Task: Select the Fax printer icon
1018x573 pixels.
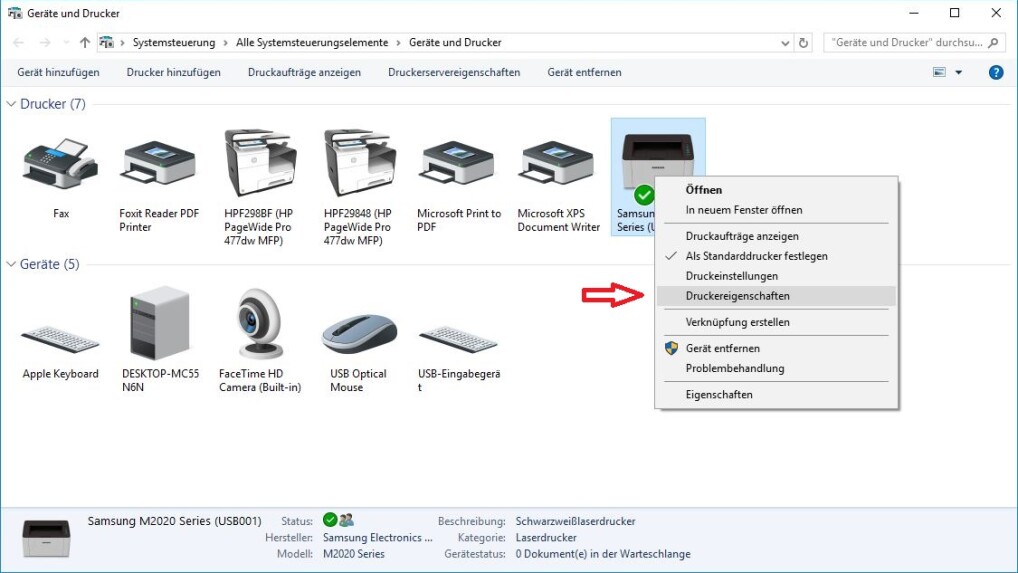Action: tap(60, 165)
